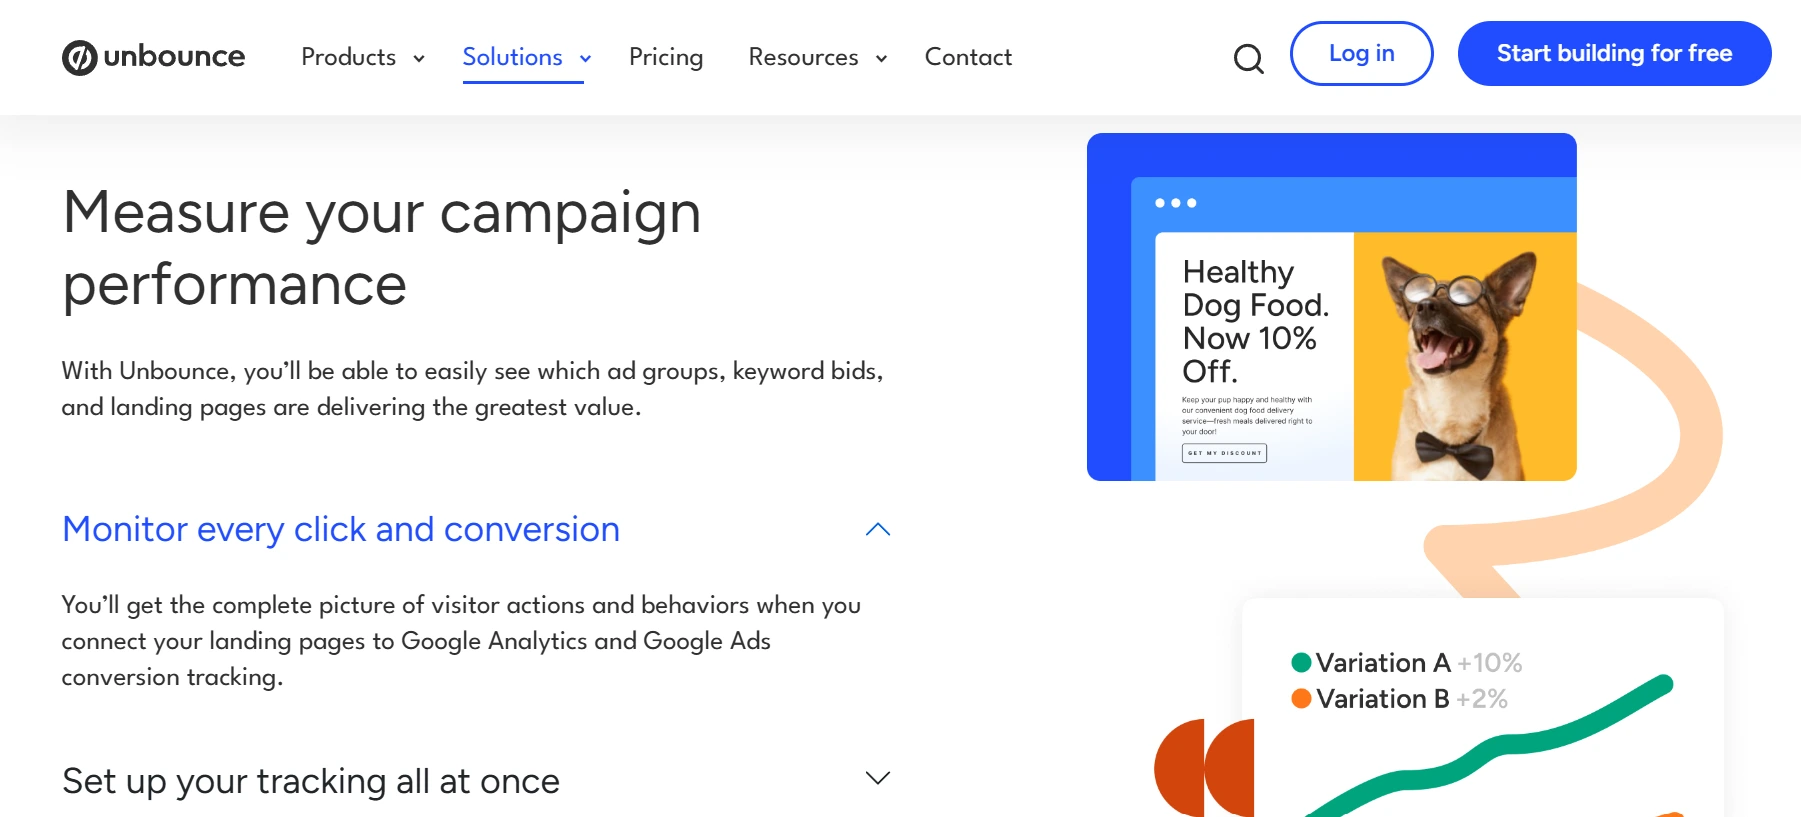Select the Monitor every click and conversion heading
This screenshot has height=817, width=1801.
coord(341,529)
